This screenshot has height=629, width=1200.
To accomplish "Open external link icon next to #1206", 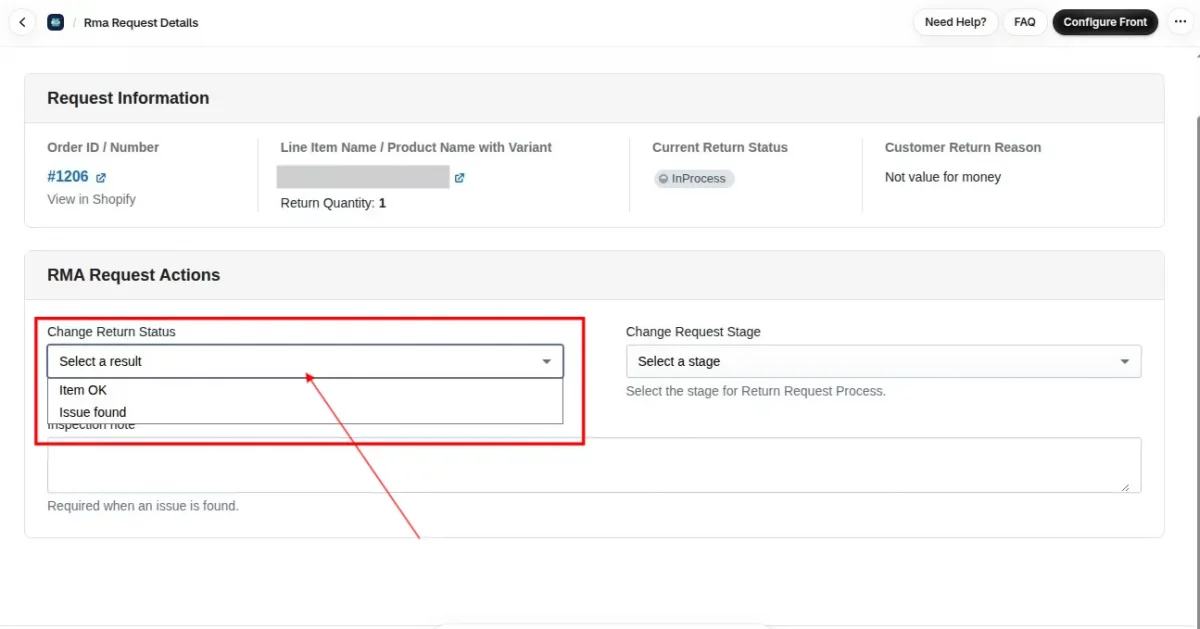I will tap(101, 178).
